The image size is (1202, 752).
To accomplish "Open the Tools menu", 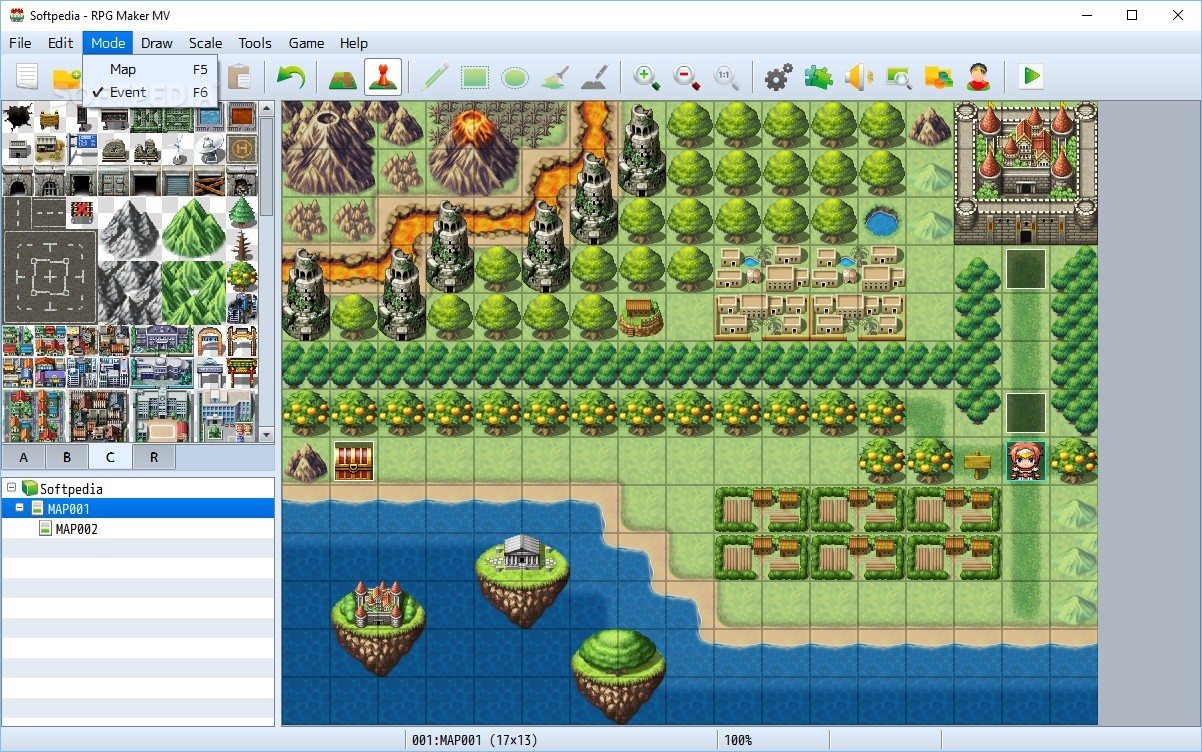I will [255, 43].
